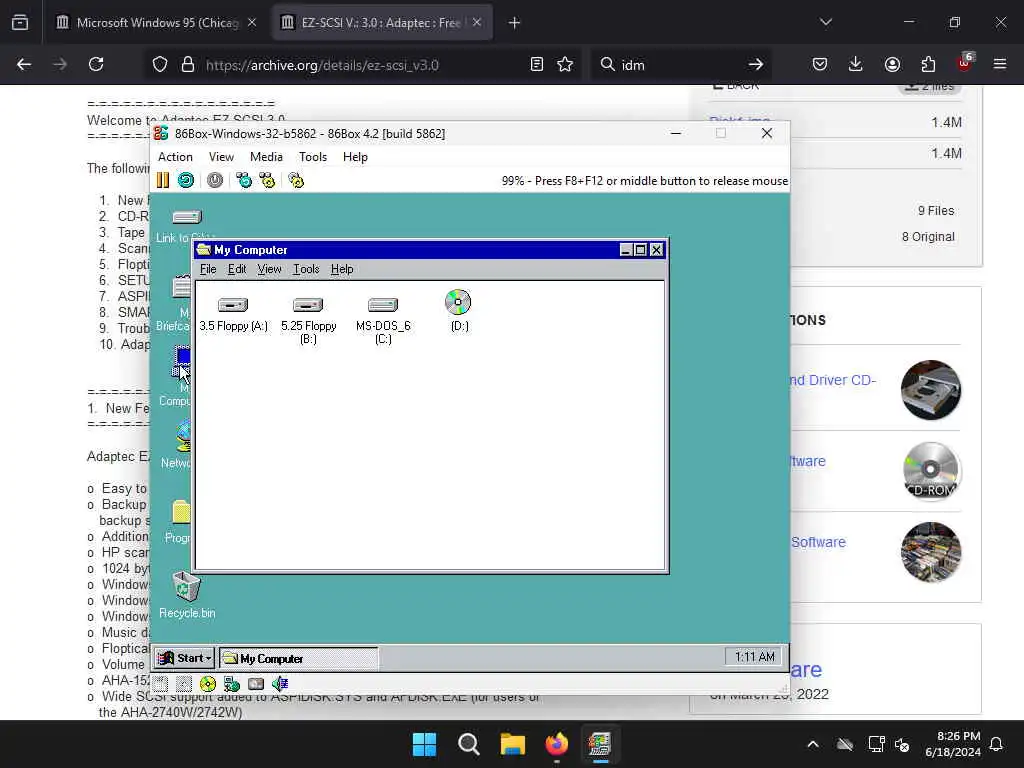Open a new Firefox tab
The width and height of the screenshot is (1024, 768).
click(514, 23)
